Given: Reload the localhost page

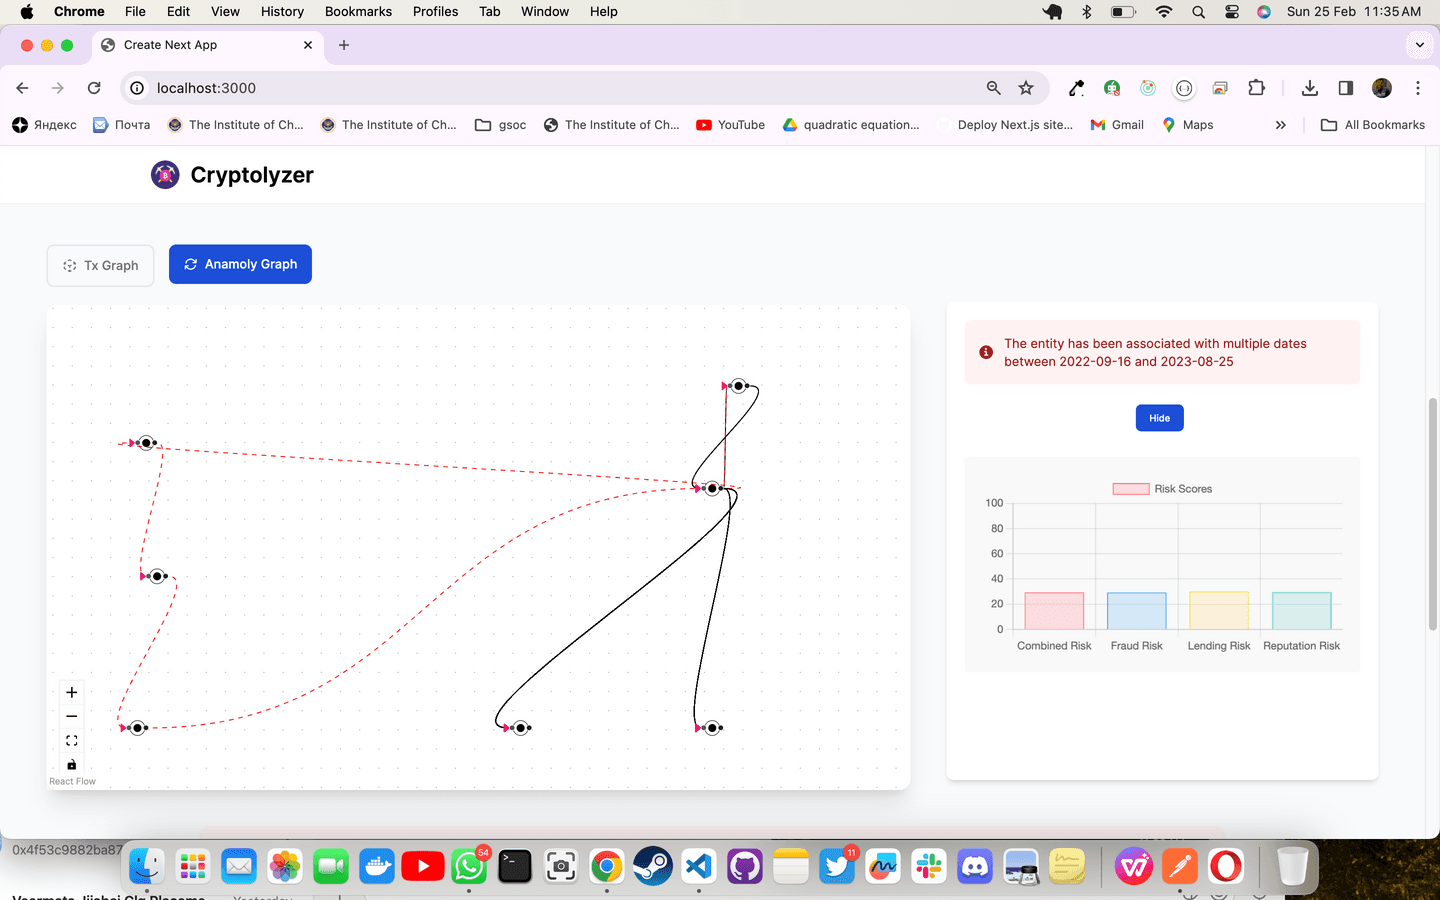Looking at the screenshot, I should 94,88.
